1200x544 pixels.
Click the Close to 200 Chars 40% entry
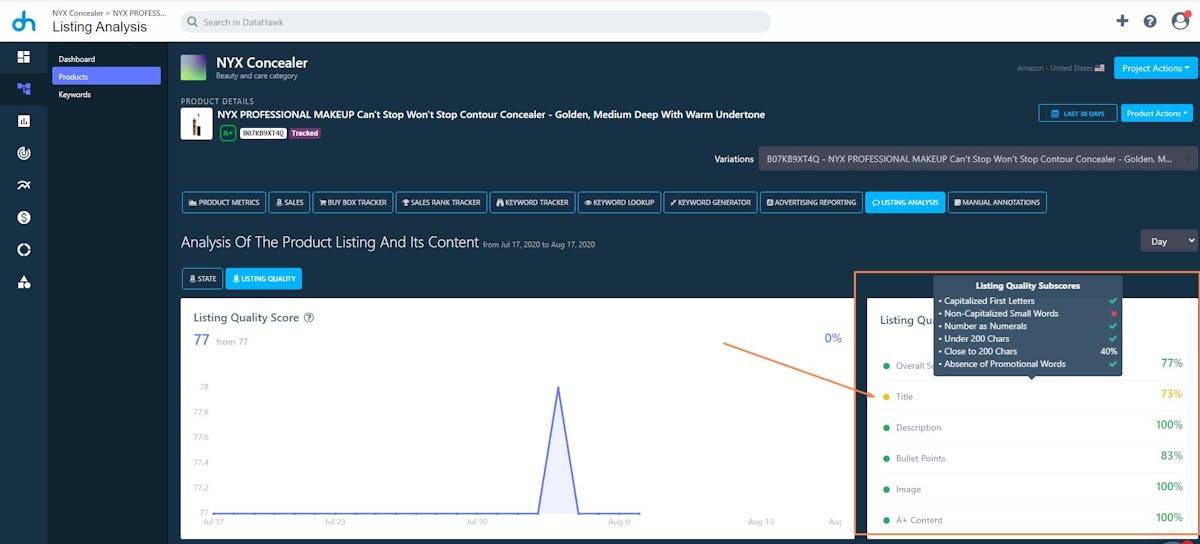pyautogui.click(x=1027, y=351)
